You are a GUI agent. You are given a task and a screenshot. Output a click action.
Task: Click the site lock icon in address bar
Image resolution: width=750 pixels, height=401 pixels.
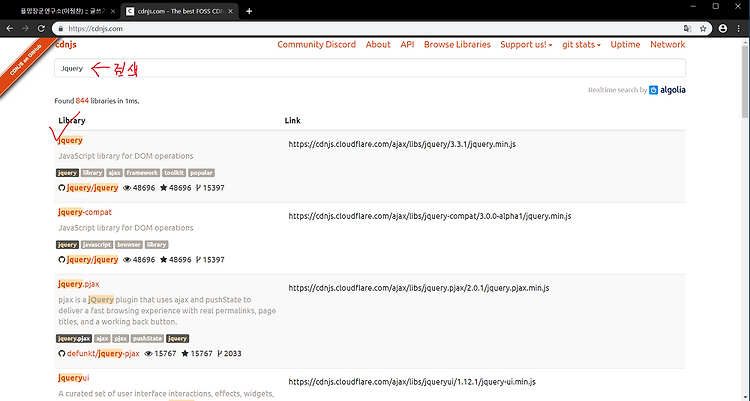60,29
